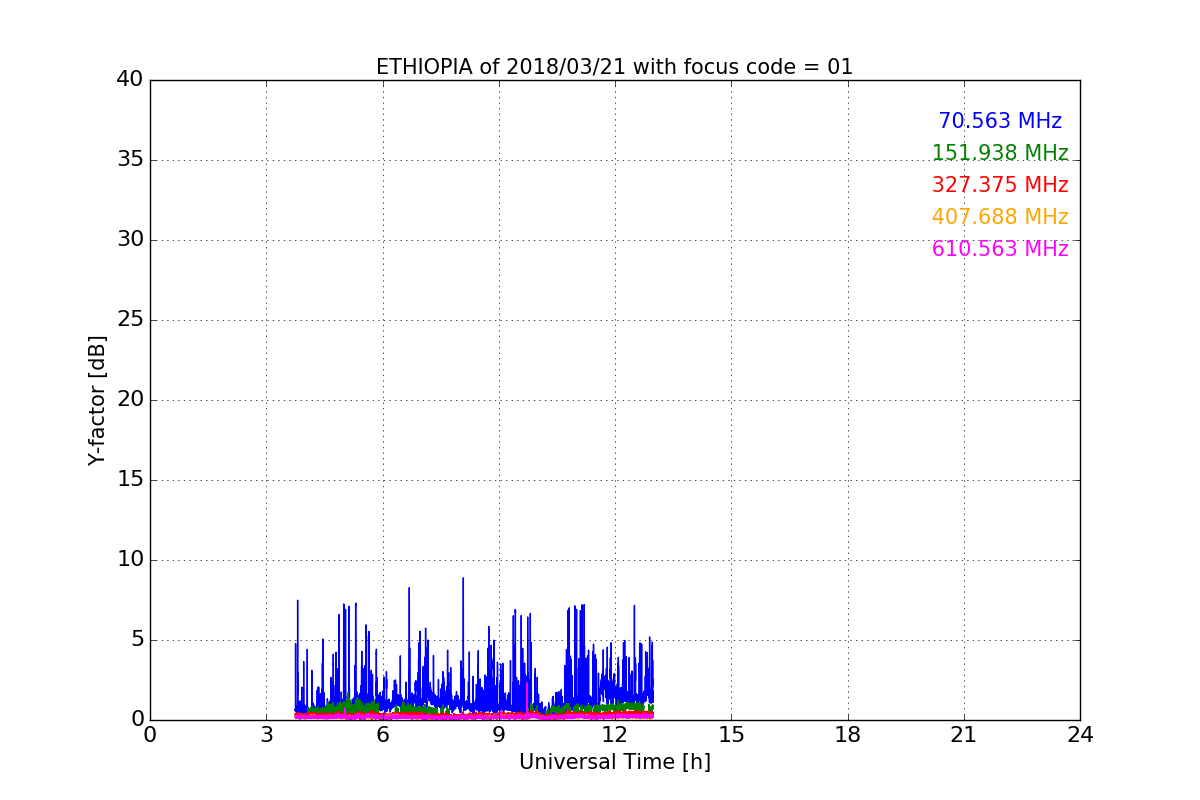Click the plot title mentioning ETHIOPIA 2018/03/21
1200x800 pixels.
[x=614, y=67]
